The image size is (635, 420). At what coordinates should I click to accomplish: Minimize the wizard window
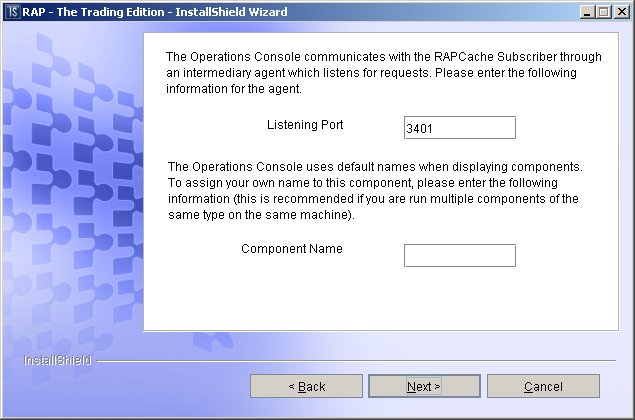(x=587, y=12)
